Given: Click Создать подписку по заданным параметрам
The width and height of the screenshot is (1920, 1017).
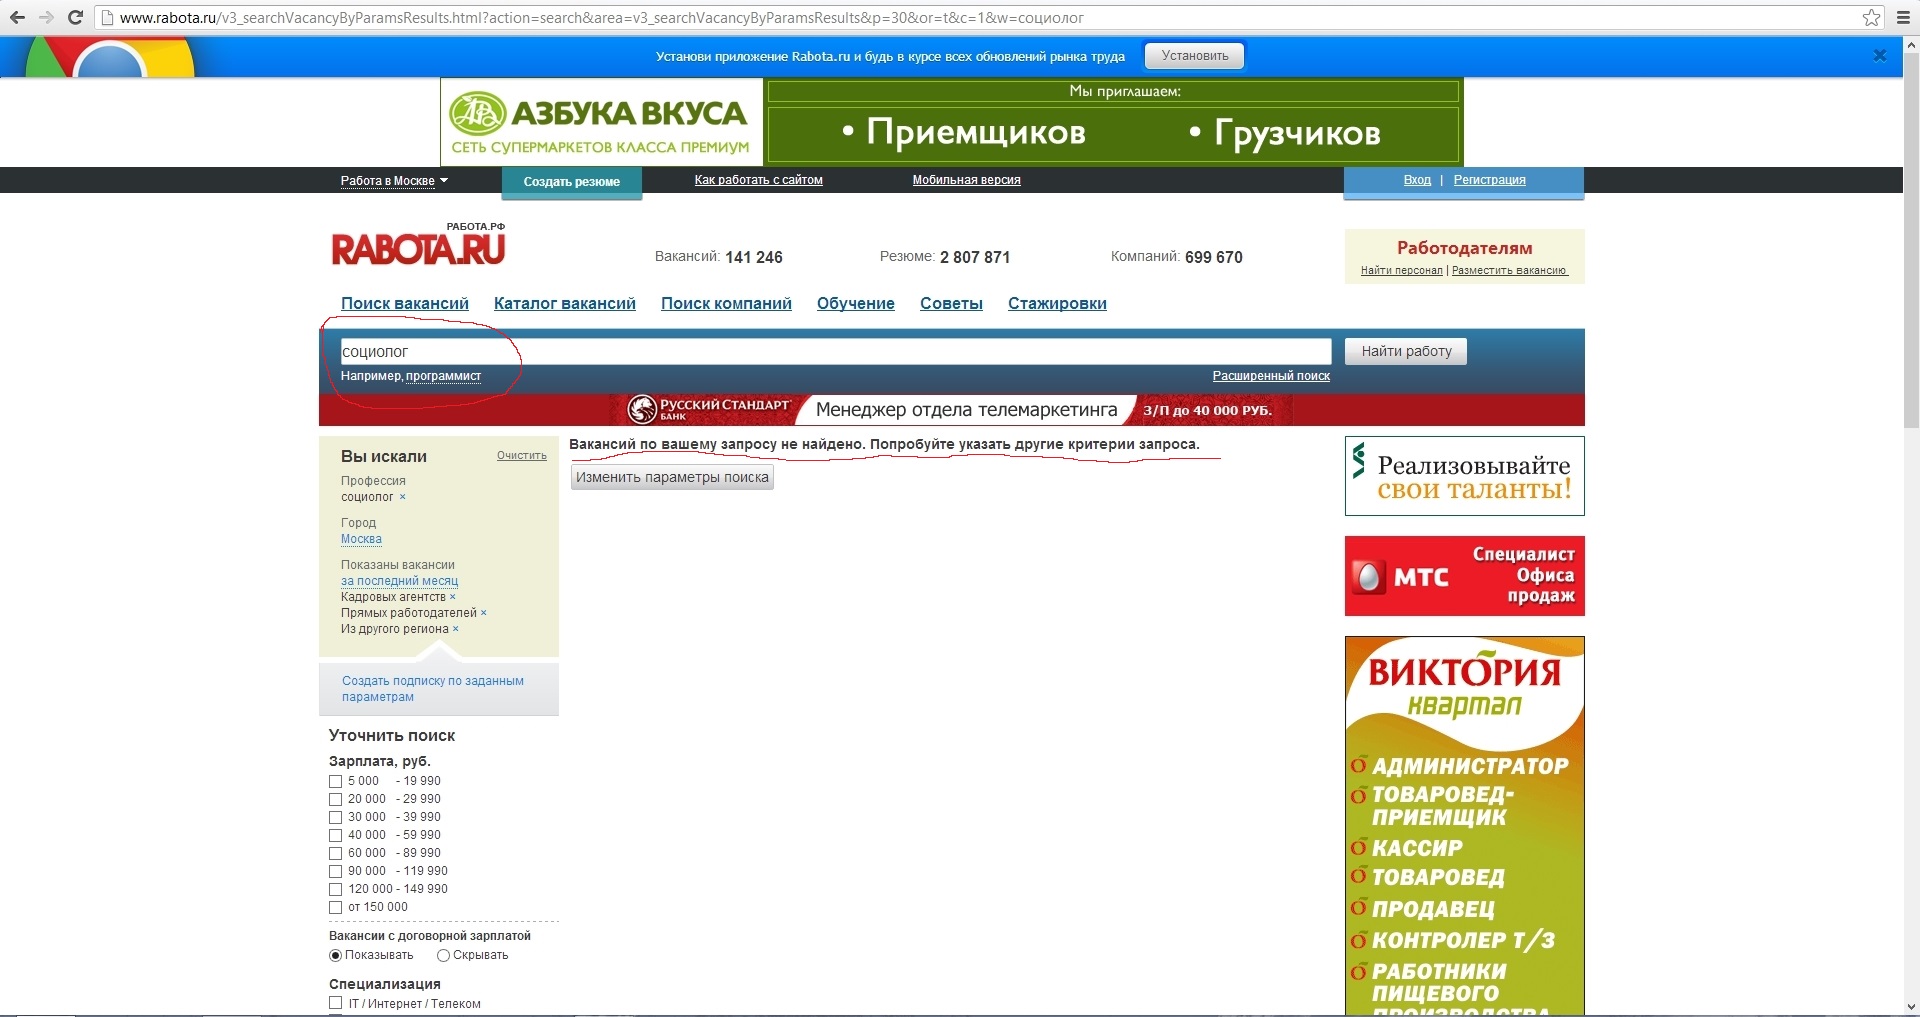Looking at the screenshot, I should pyautogui.click(x=433, y=689).
